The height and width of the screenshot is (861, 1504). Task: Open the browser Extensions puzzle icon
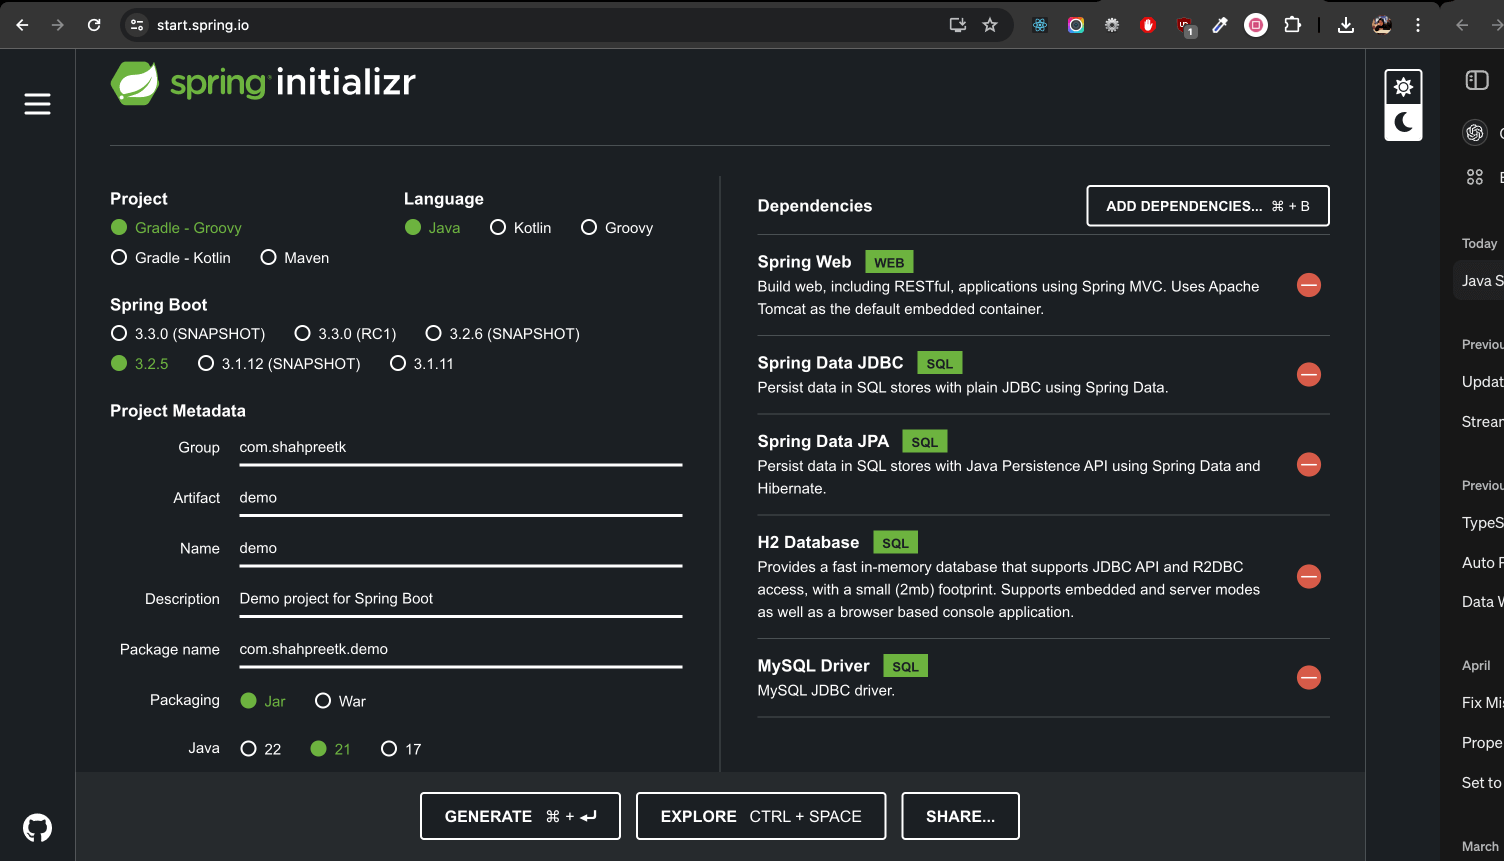tap(1292, 25)
